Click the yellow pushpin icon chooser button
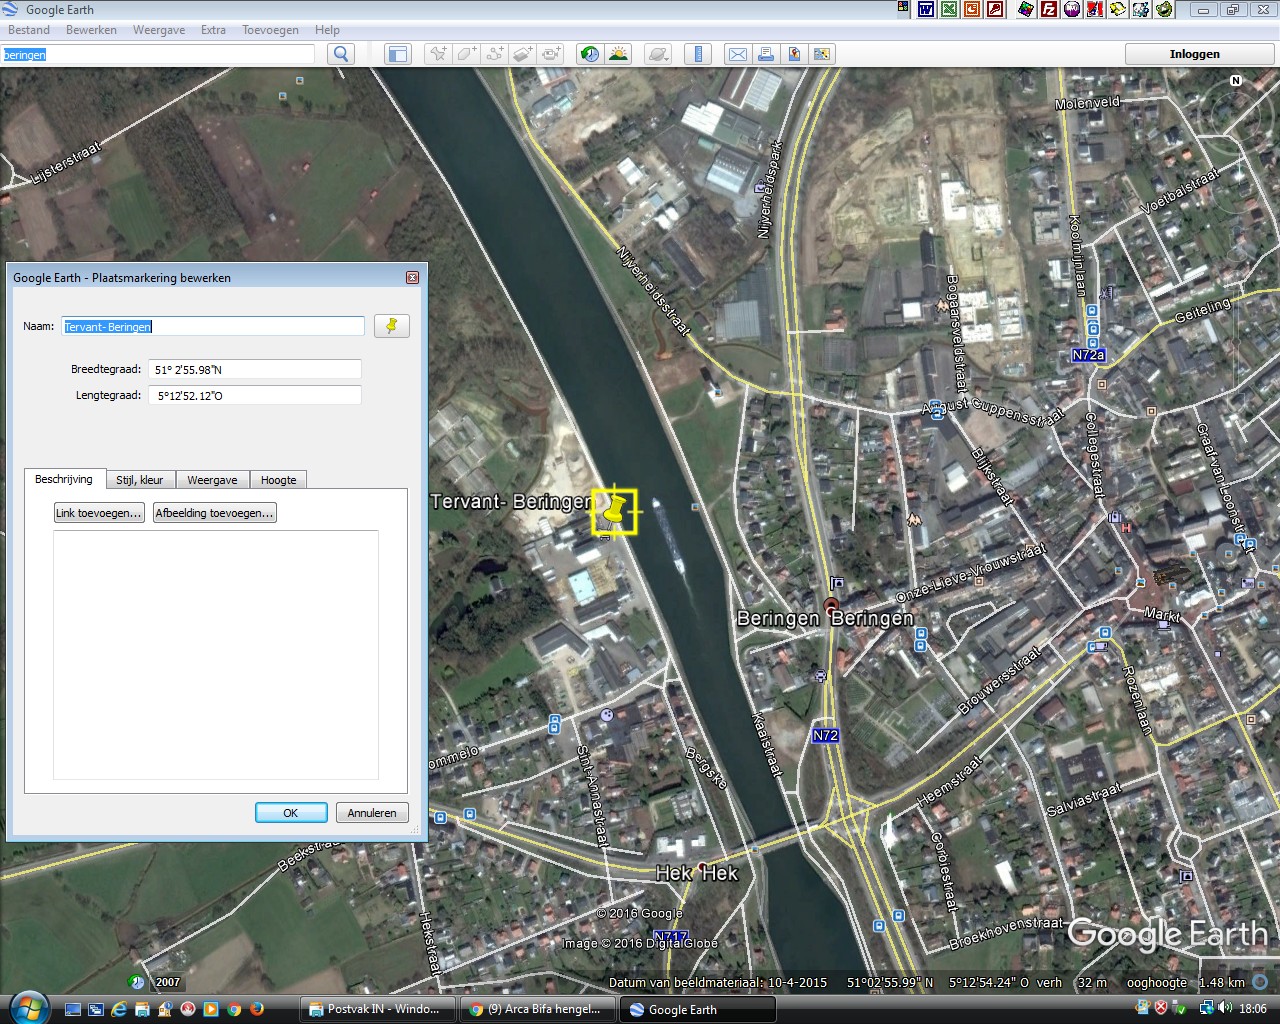Image resolution: width=1280 pixels, height=1024 pixels. click(392, 326)
